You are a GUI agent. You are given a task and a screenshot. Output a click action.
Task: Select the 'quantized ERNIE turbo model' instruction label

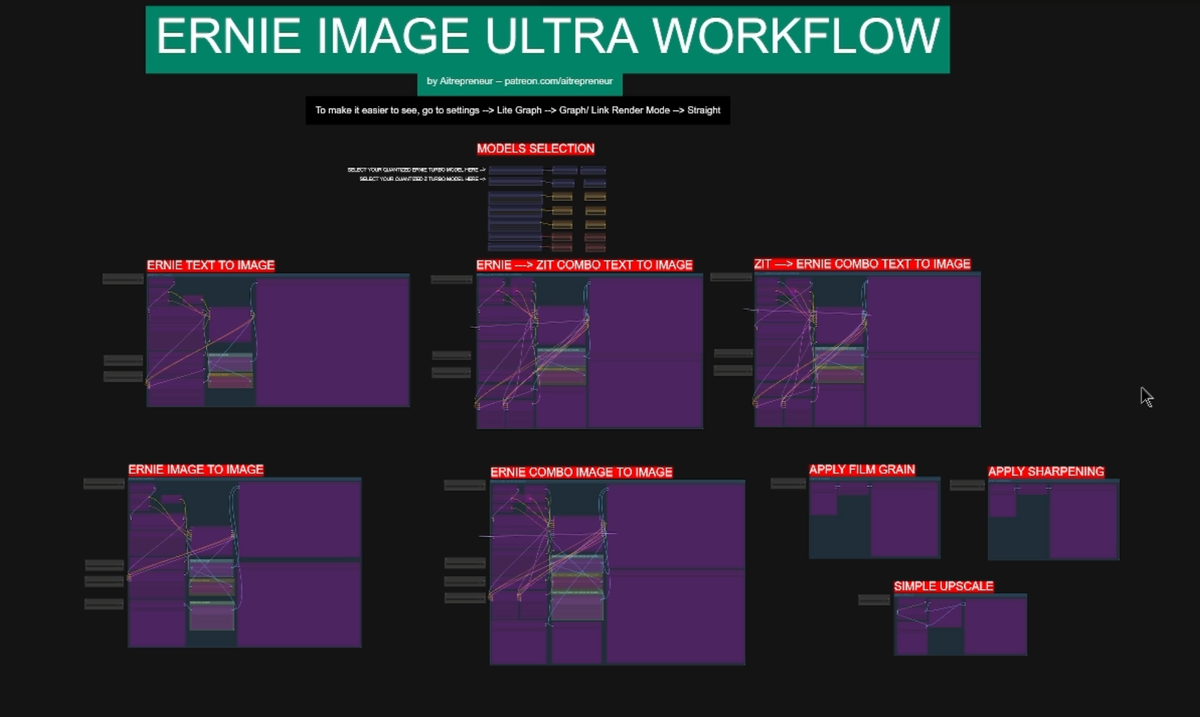coord(416,170)
